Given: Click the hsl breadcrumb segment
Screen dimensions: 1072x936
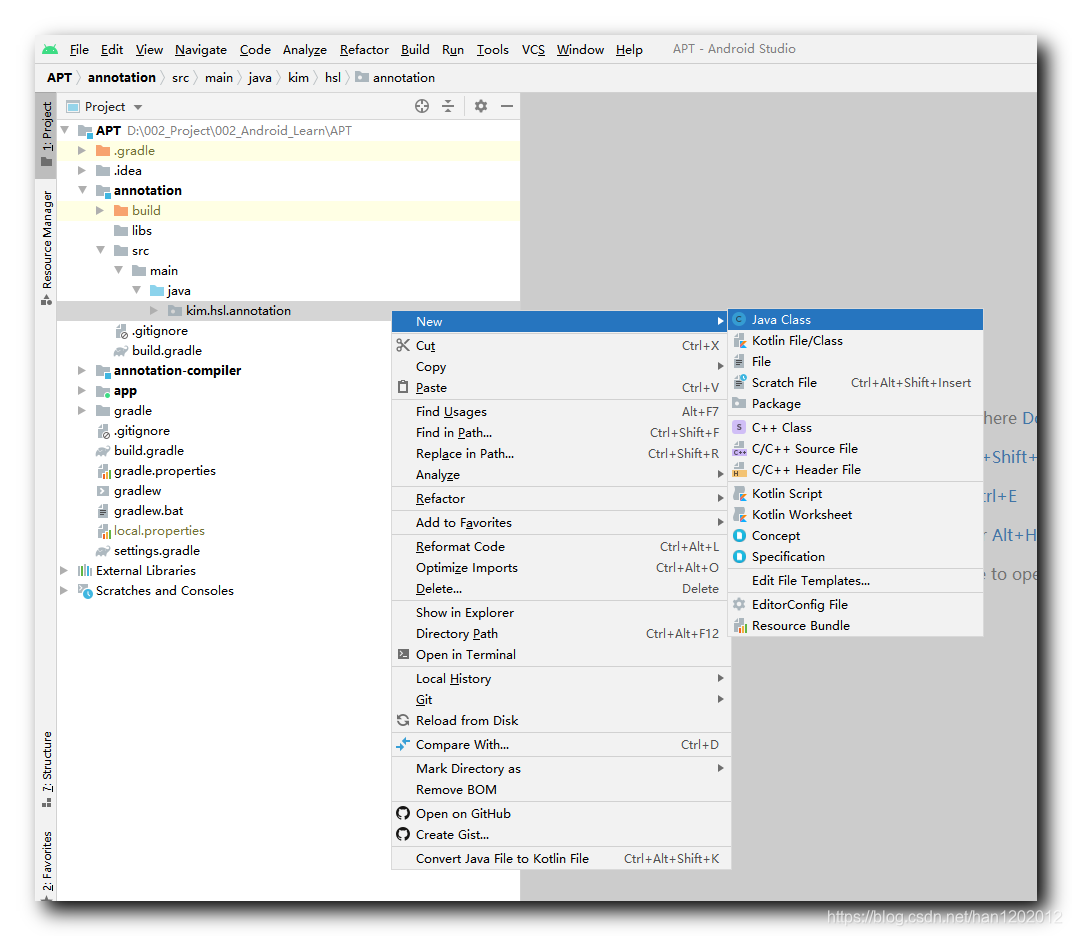Looking at the screenshot, I should coord(333,78).
